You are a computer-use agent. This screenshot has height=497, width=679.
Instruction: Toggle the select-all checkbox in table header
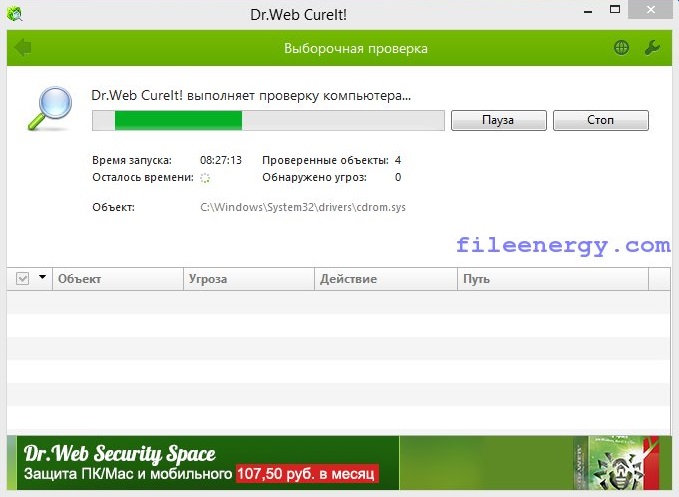pyautogui.click(x=23, y=278)
